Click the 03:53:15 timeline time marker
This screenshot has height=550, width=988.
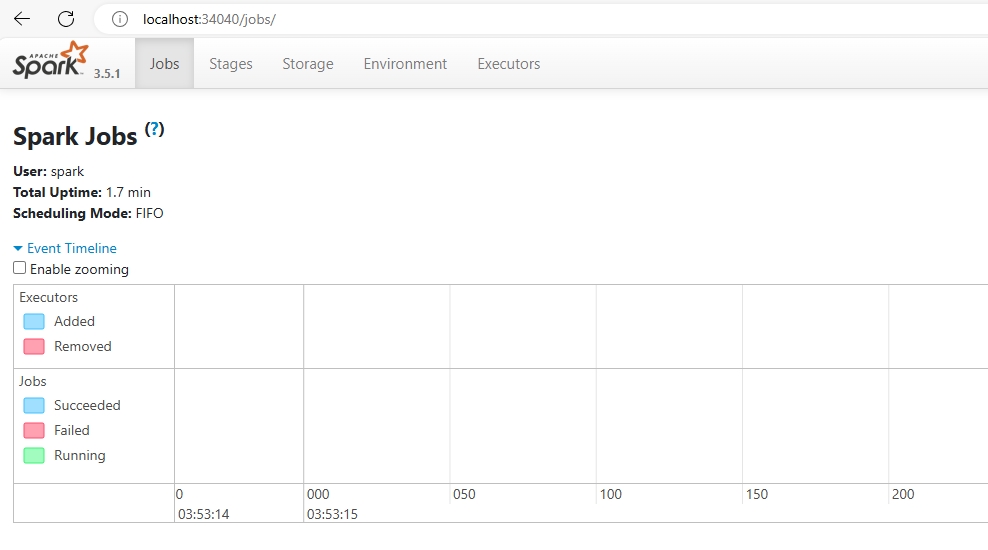332,514
